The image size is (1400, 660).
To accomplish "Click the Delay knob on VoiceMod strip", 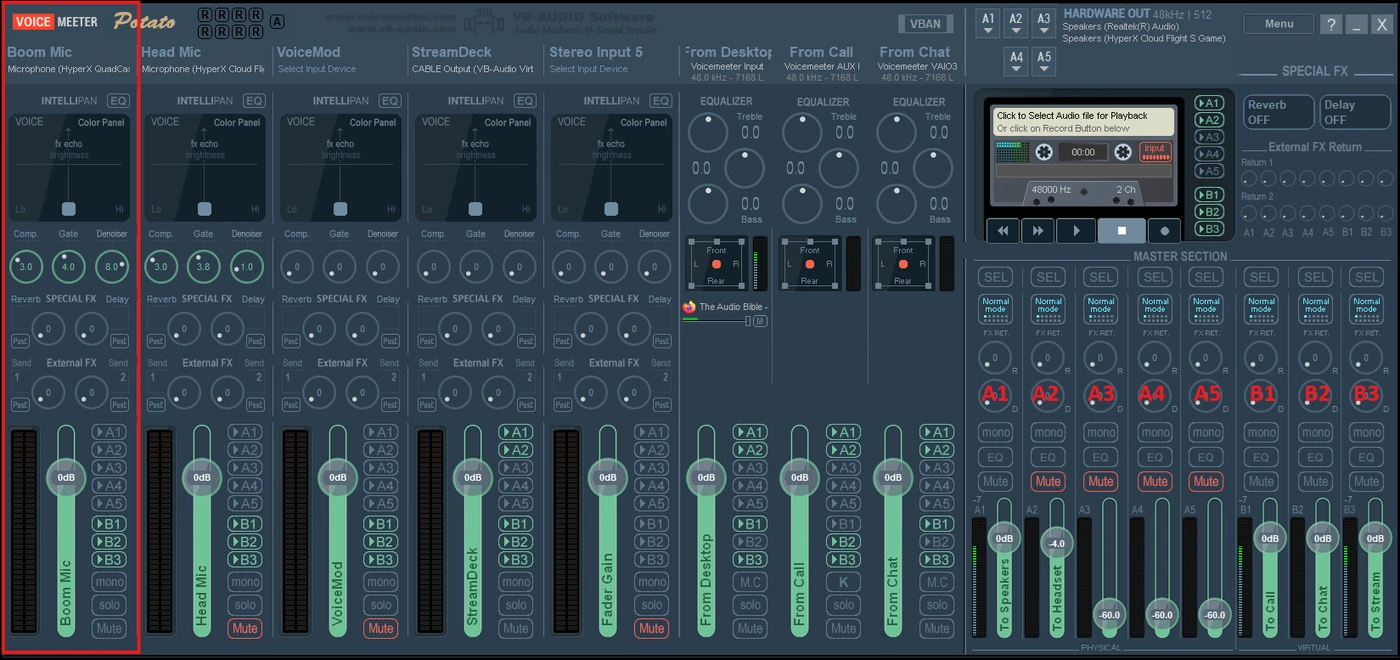I will pos(361,328).
